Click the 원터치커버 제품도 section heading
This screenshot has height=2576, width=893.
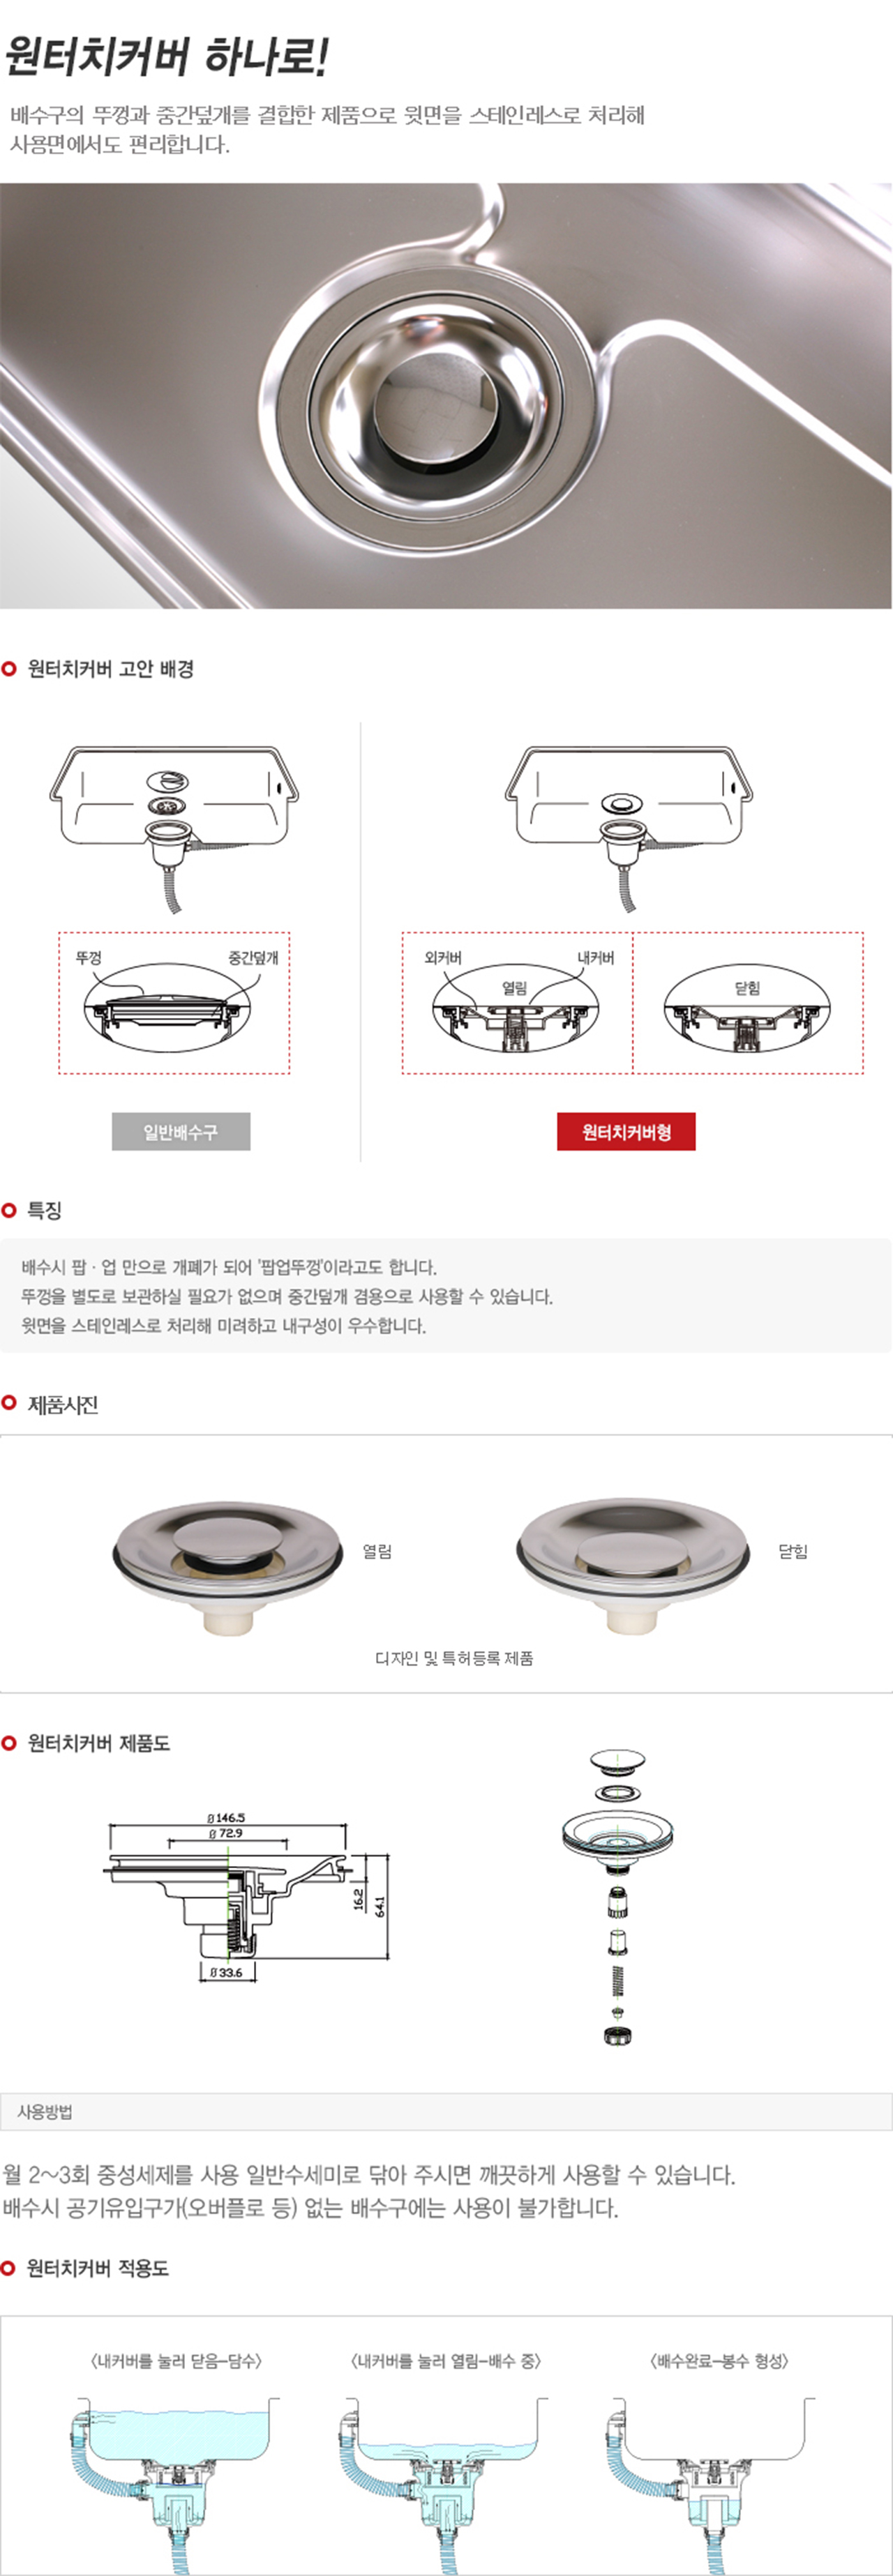click(x=98, y=1743)
